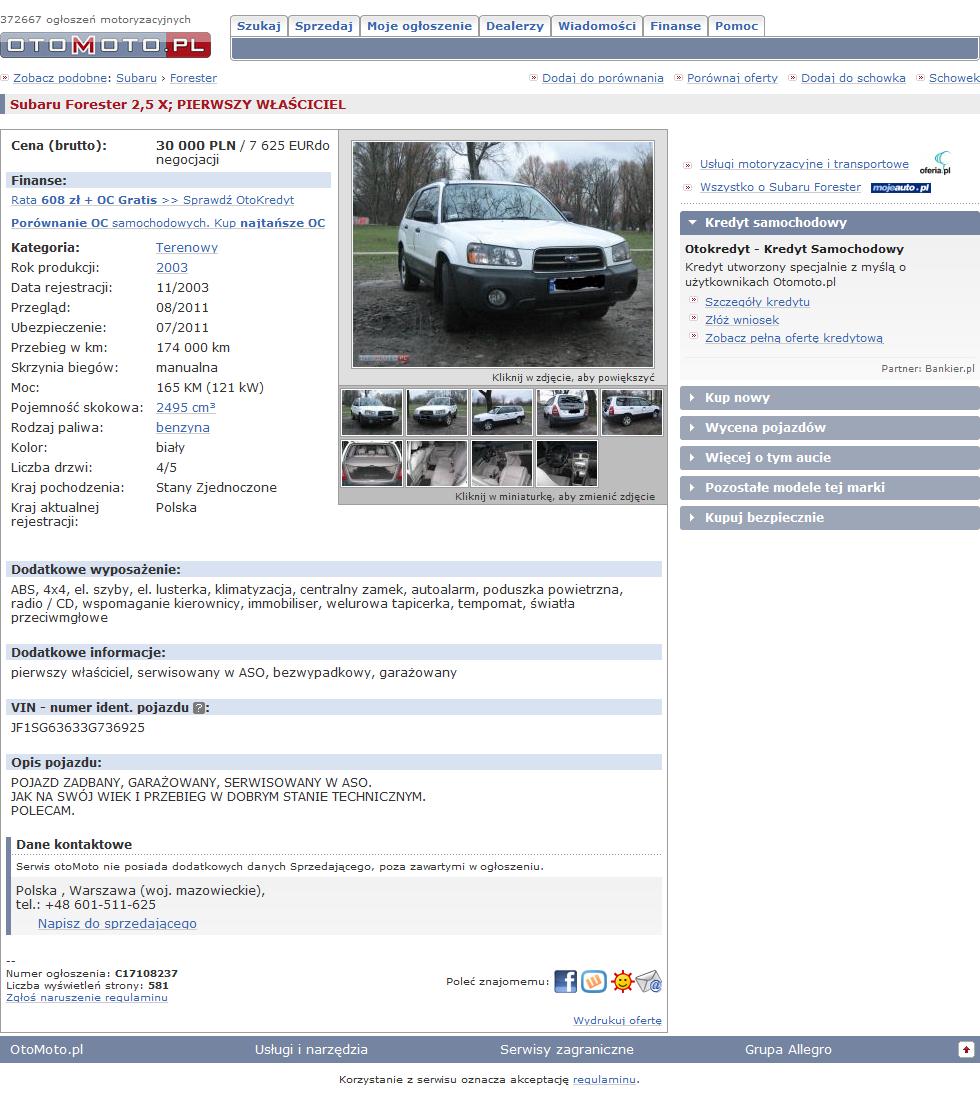
Task: Collapse the Kredyt samochodowy panel
Action: point(830,223)
